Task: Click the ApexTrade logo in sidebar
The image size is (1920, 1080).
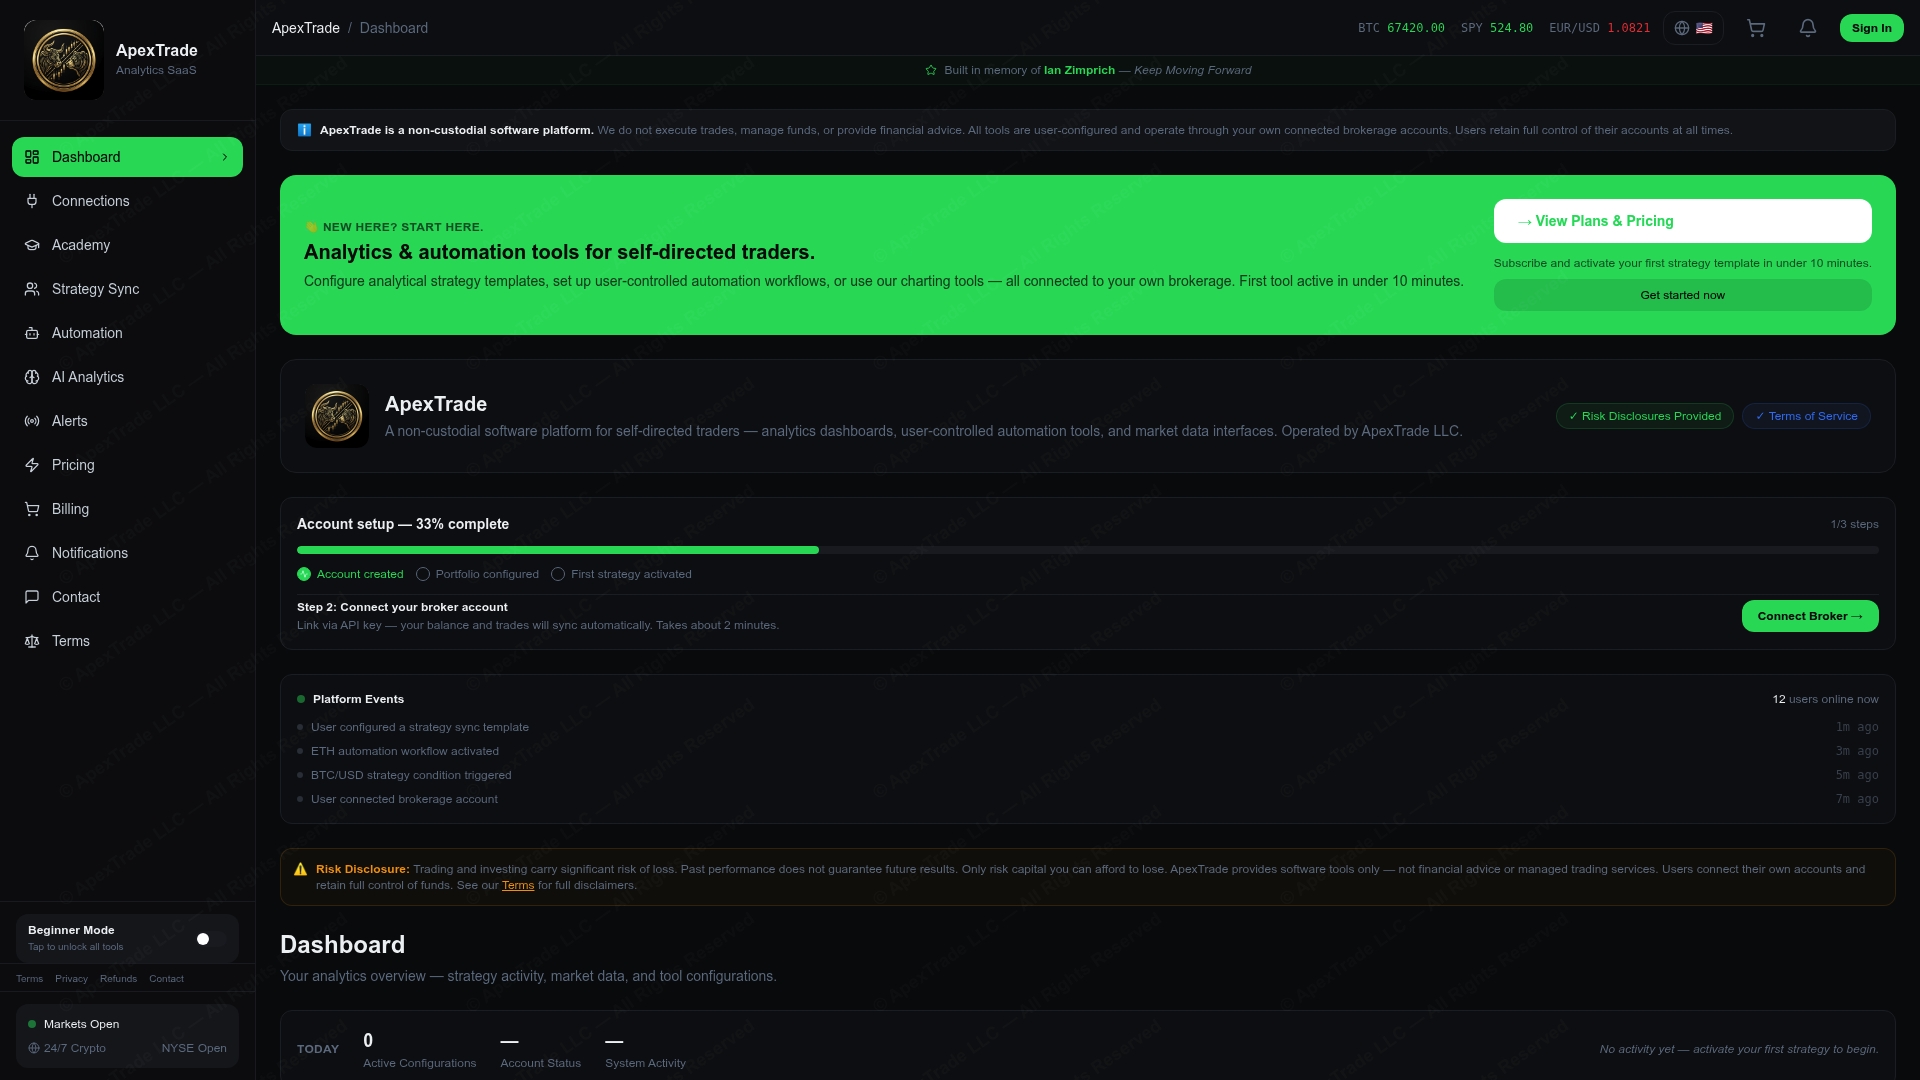Action: click(x=64, y=60)
